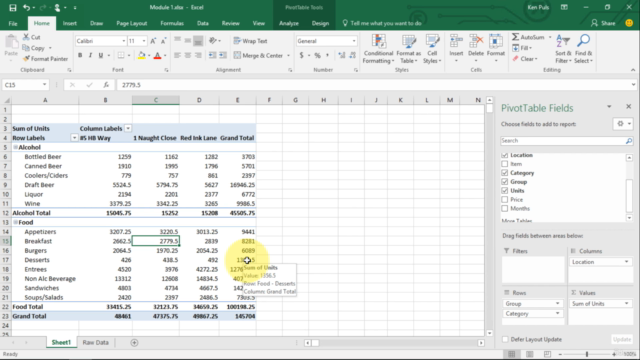Click the Copy icon

26,48
